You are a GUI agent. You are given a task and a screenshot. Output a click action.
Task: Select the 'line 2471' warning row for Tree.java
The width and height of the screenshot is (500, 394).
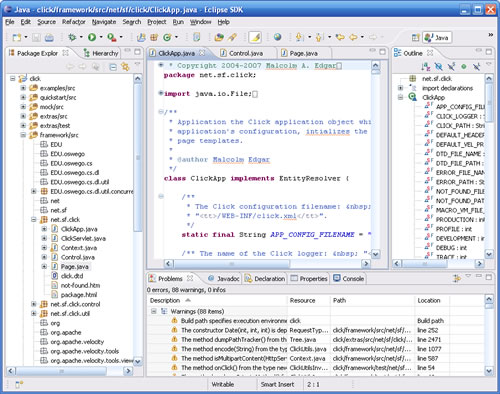point(315,340)
